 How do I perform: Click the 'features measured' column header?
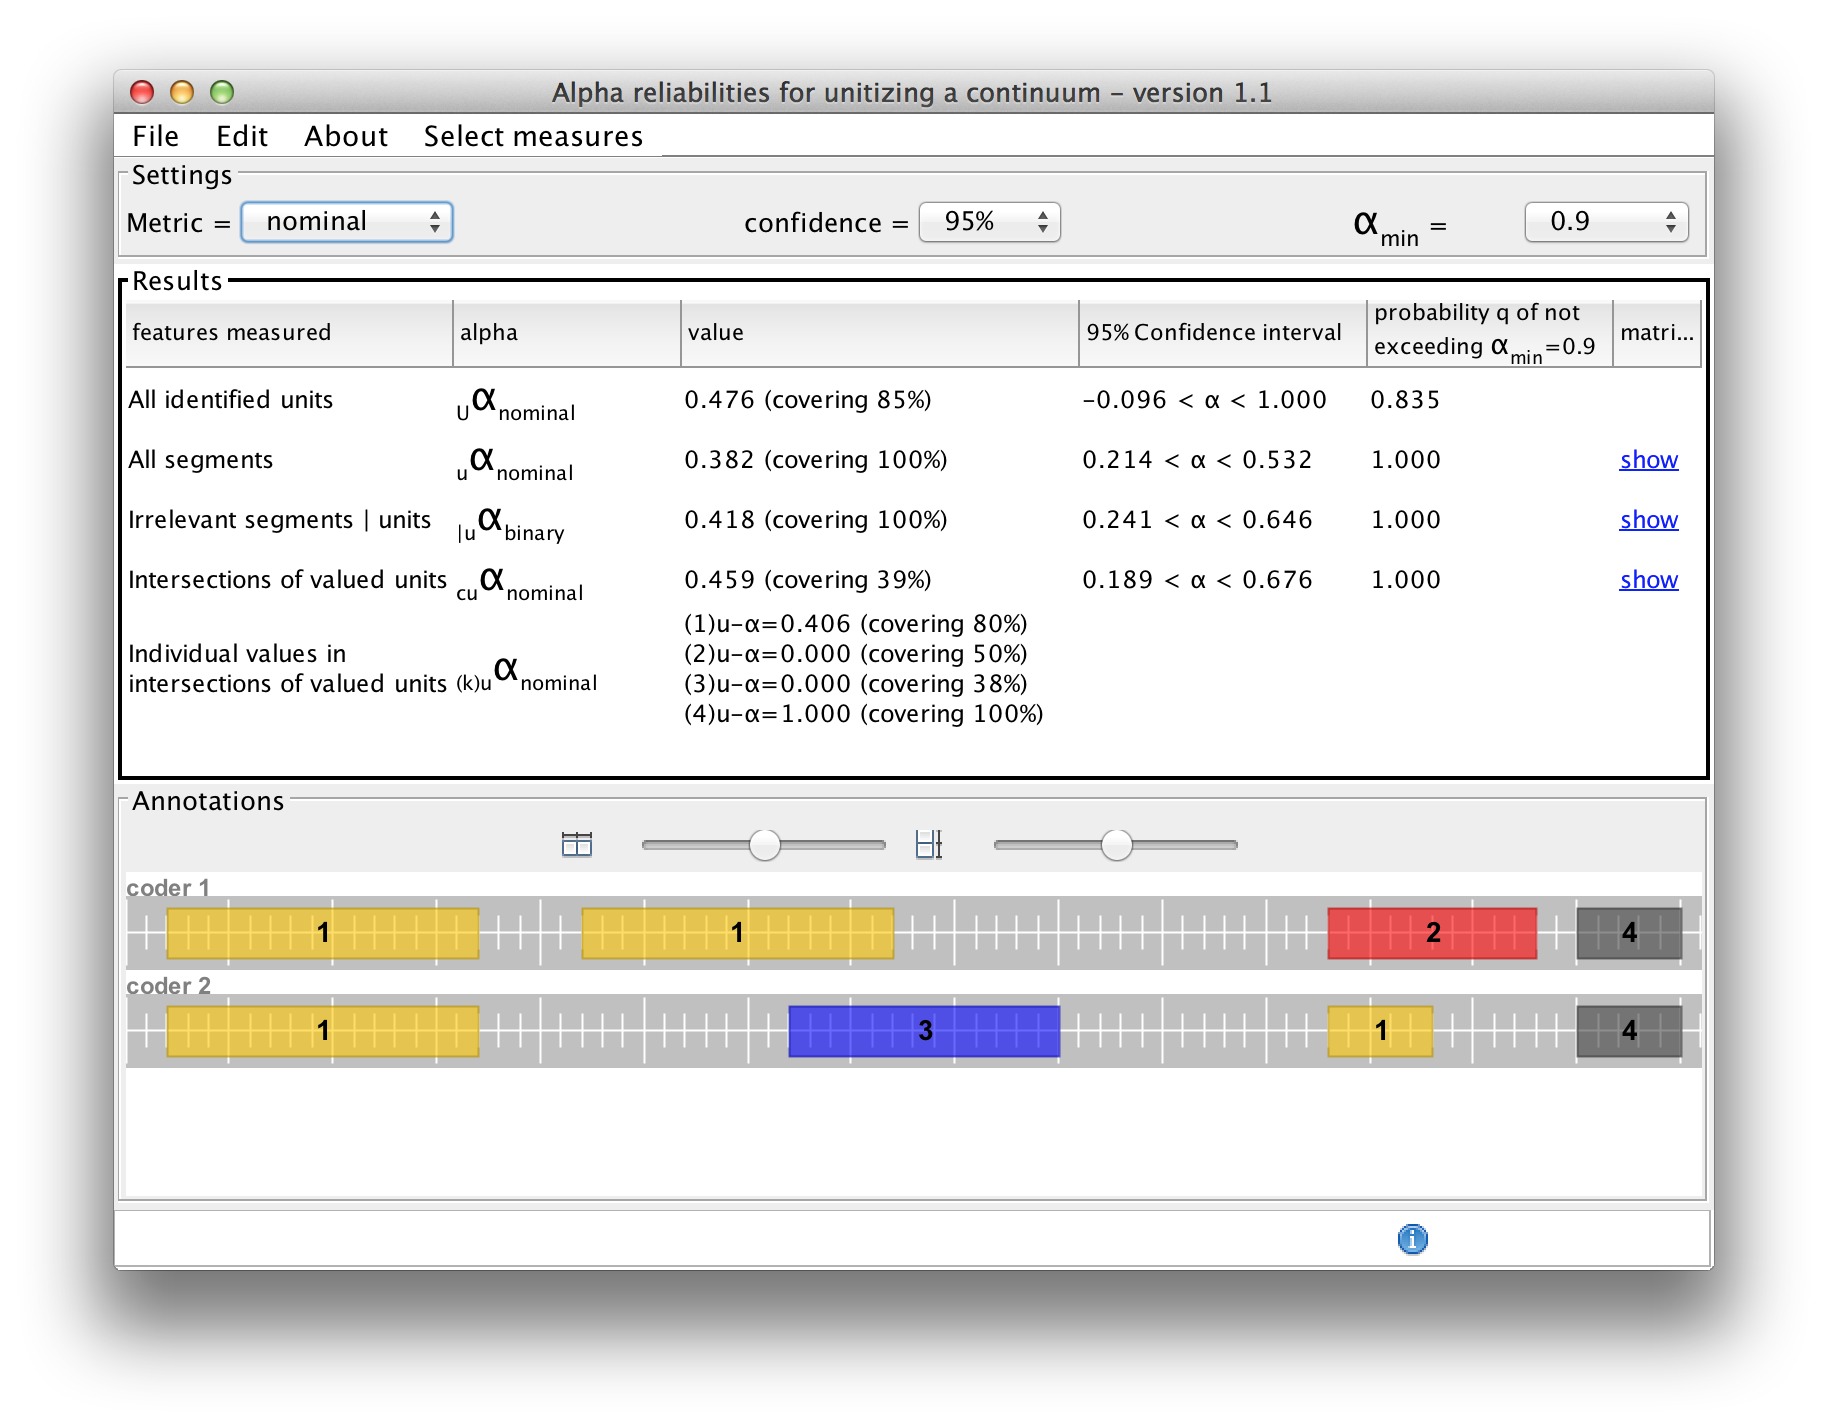coord(287,333)
